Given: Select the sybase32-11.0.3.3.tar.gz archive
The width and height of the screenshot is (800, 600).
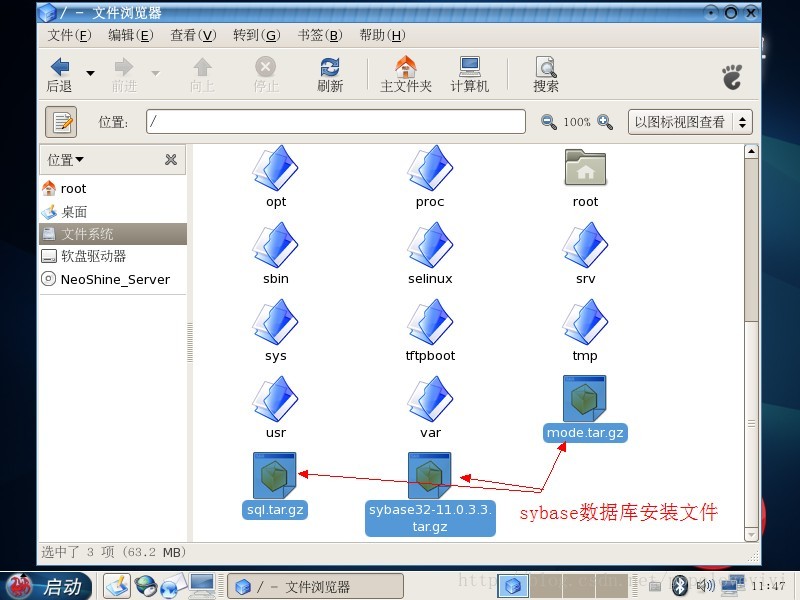Looking at the screenshot, I should click(429, 475).
